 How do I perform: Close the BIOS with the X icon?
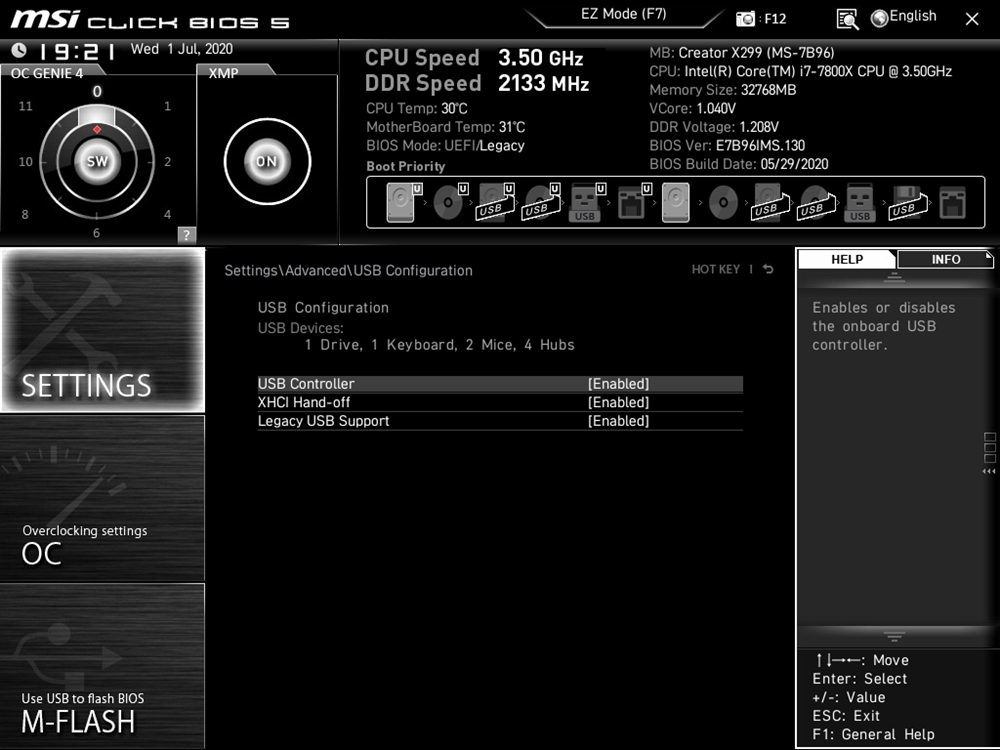point(972,19)
